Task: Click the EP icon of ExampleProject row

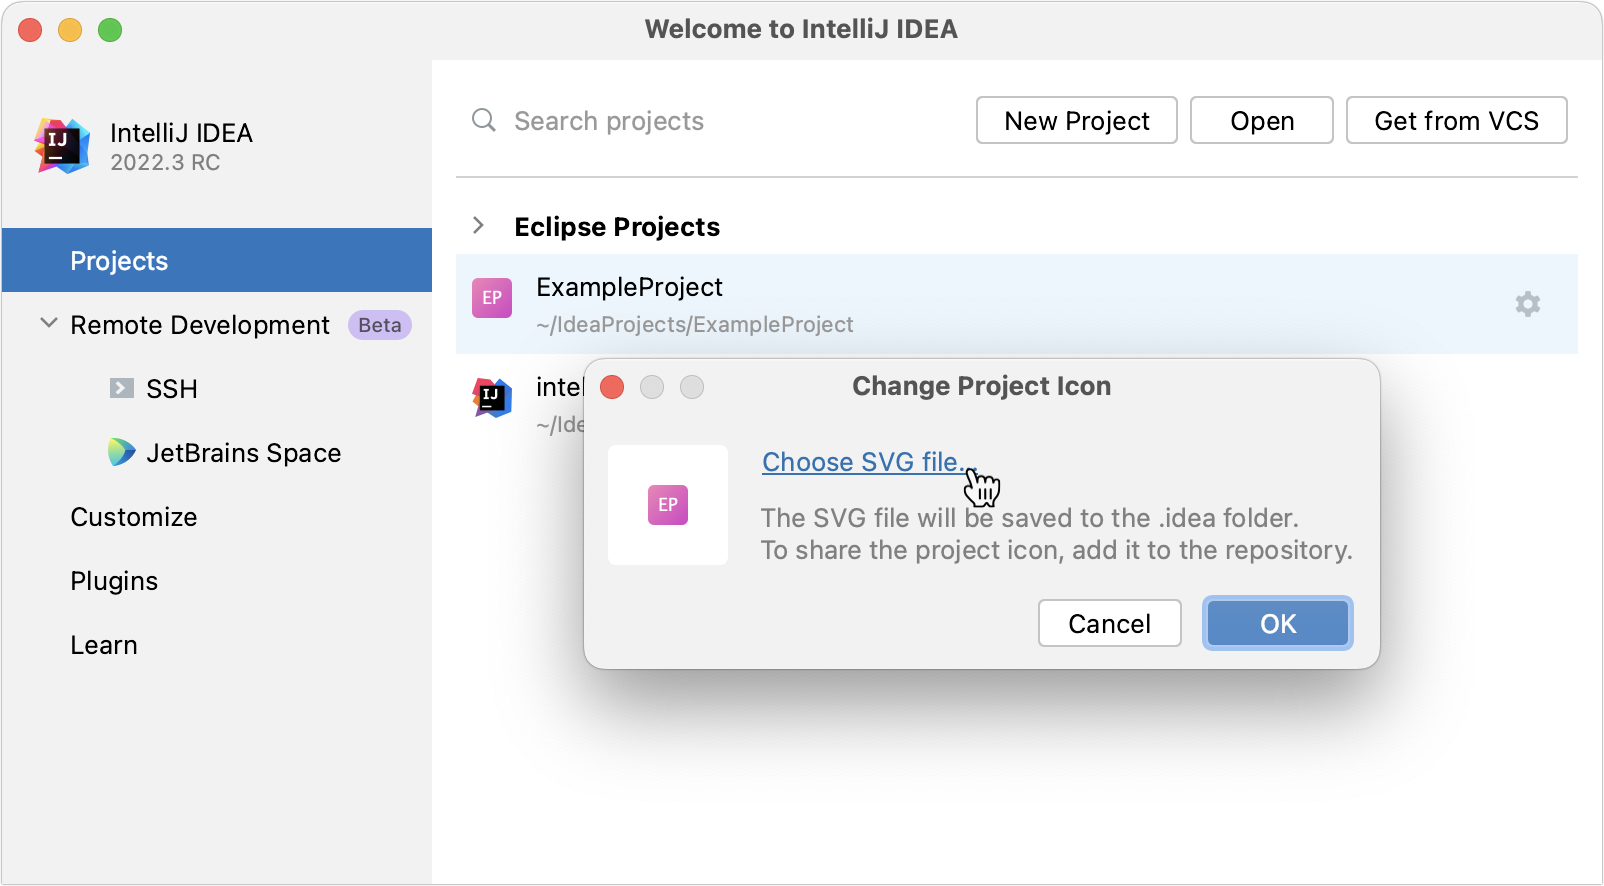Action: (492, 298)
